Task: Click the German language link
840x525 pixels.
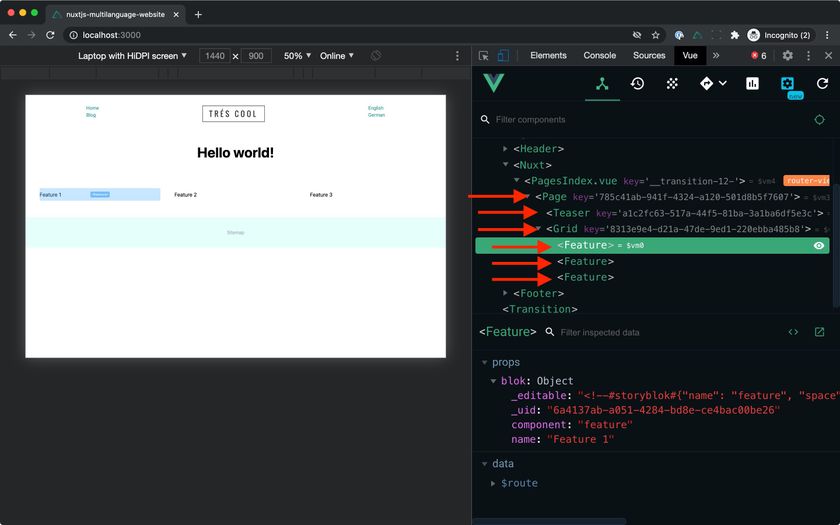Action: tap(376, 115)
